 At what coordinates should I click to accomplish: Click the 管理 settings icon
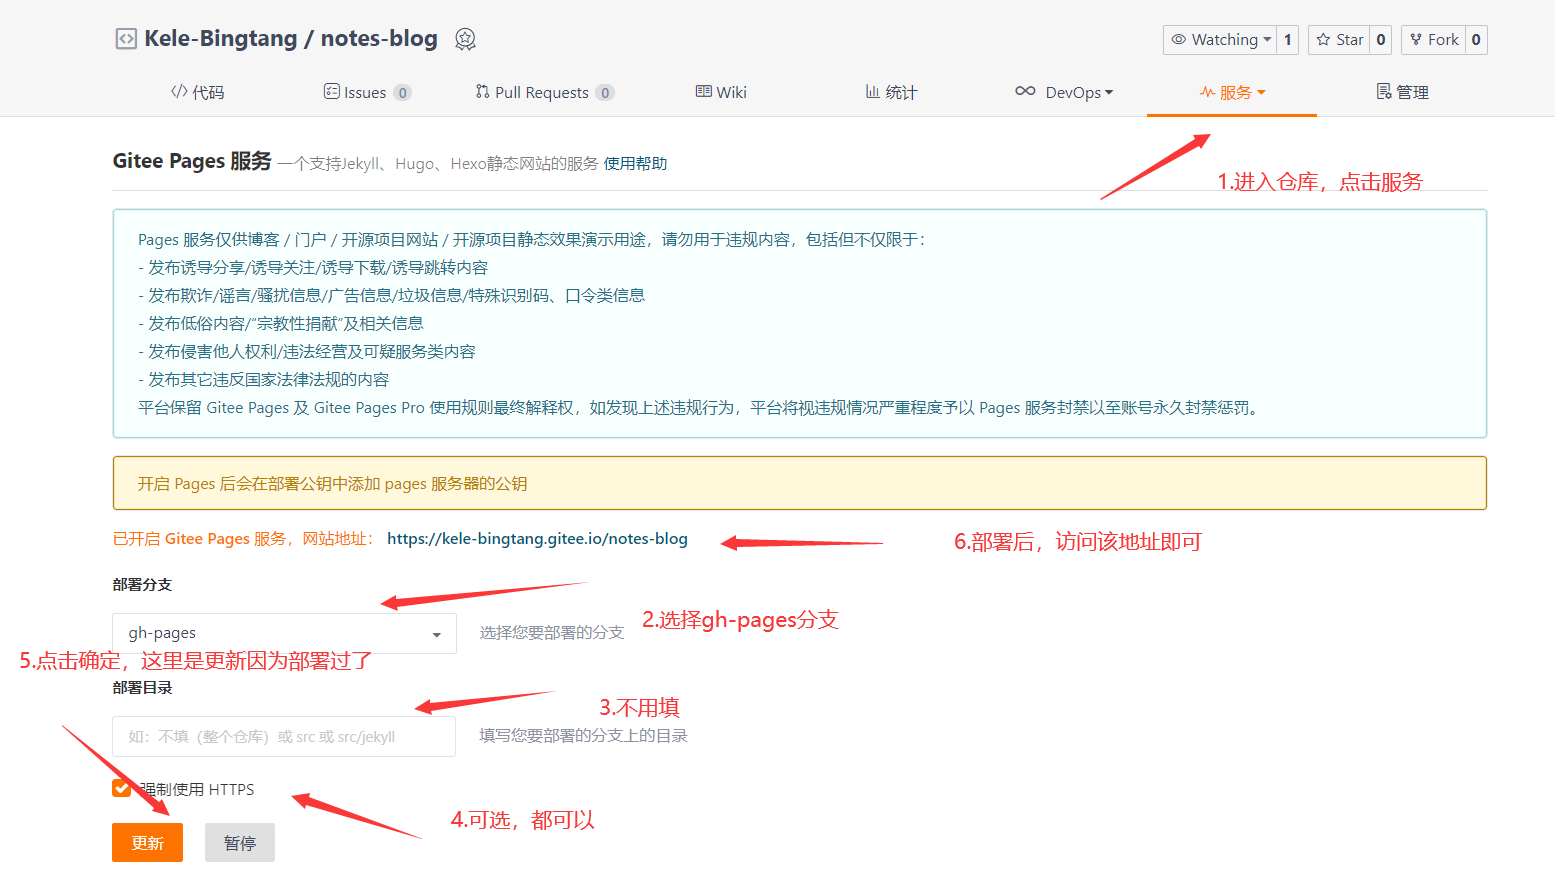pos(1384,91)
